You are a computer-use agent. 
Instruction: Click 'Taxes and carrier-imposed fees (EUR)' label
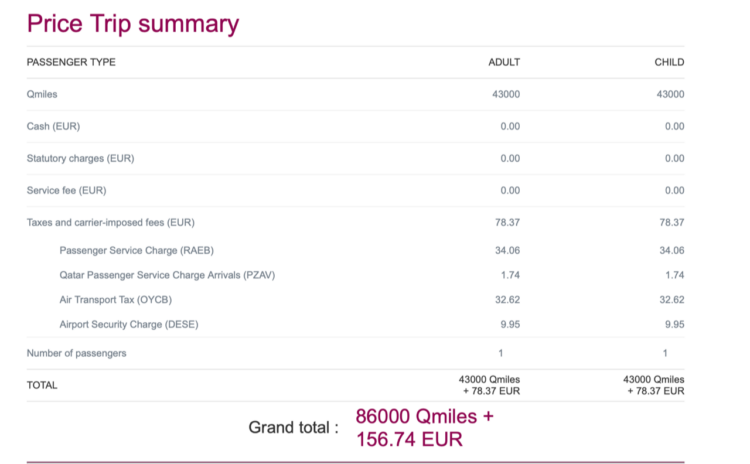110,222
